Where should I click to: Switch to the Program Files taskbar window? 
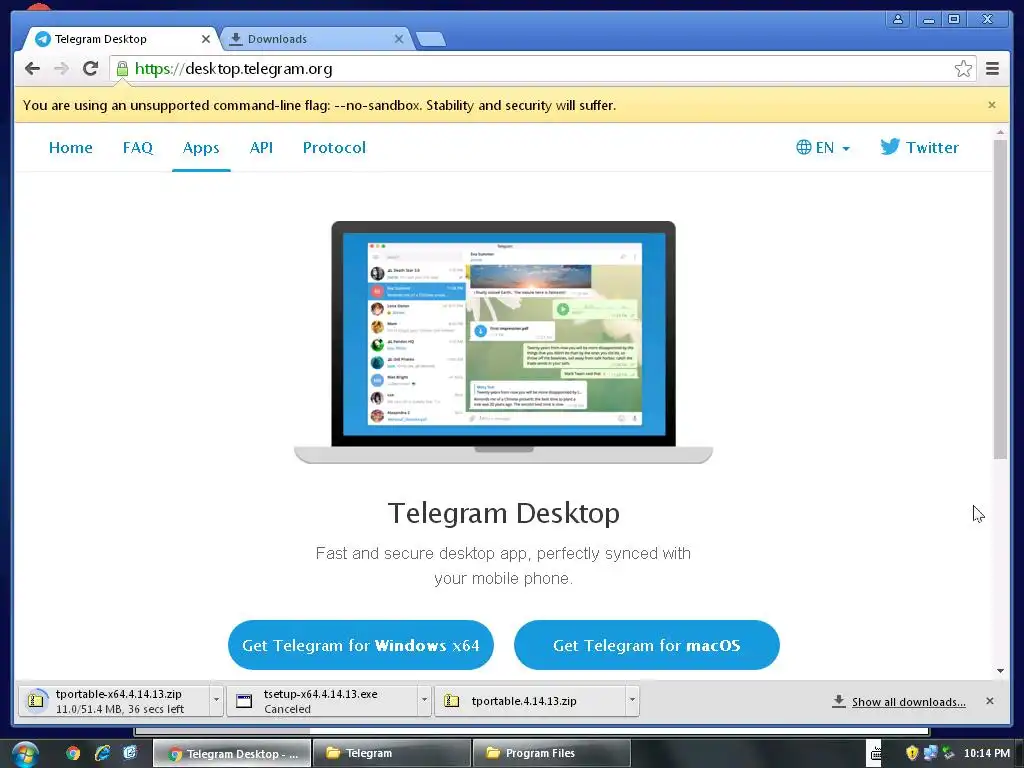tap(552, 753)
